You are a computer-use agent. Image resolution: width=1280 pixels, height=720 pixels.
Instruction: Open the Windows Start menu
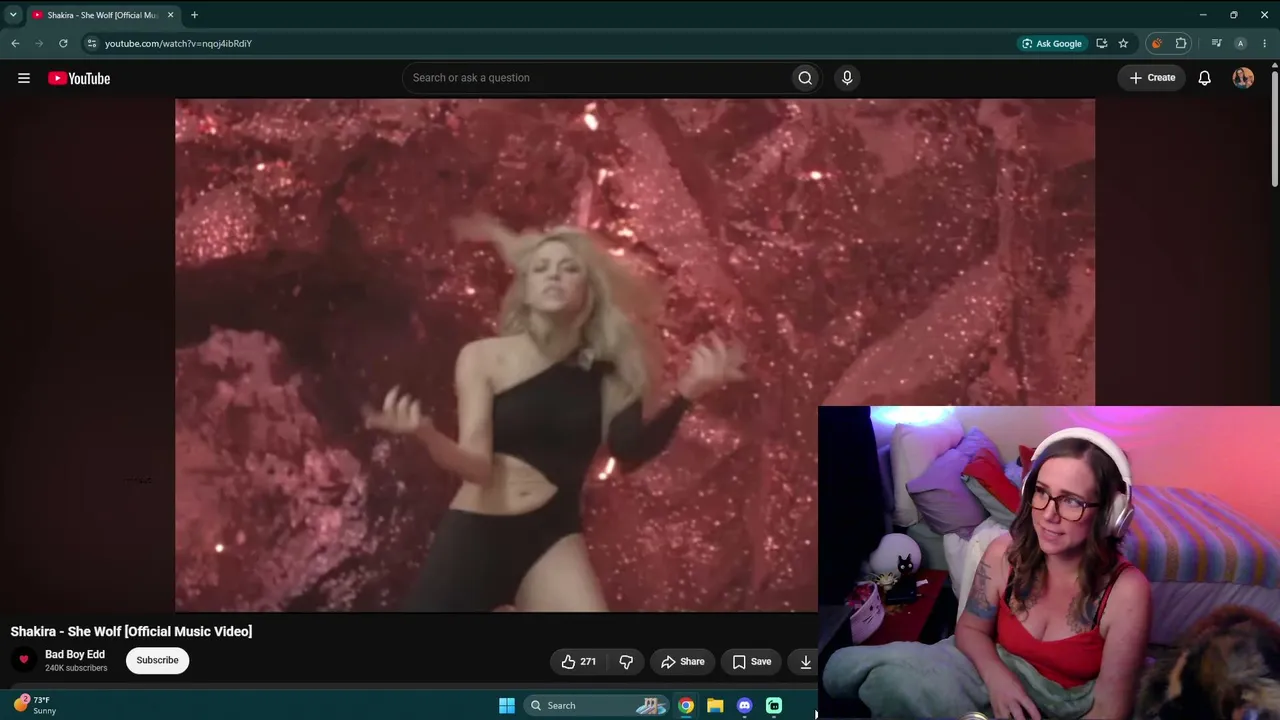(507, 705)
